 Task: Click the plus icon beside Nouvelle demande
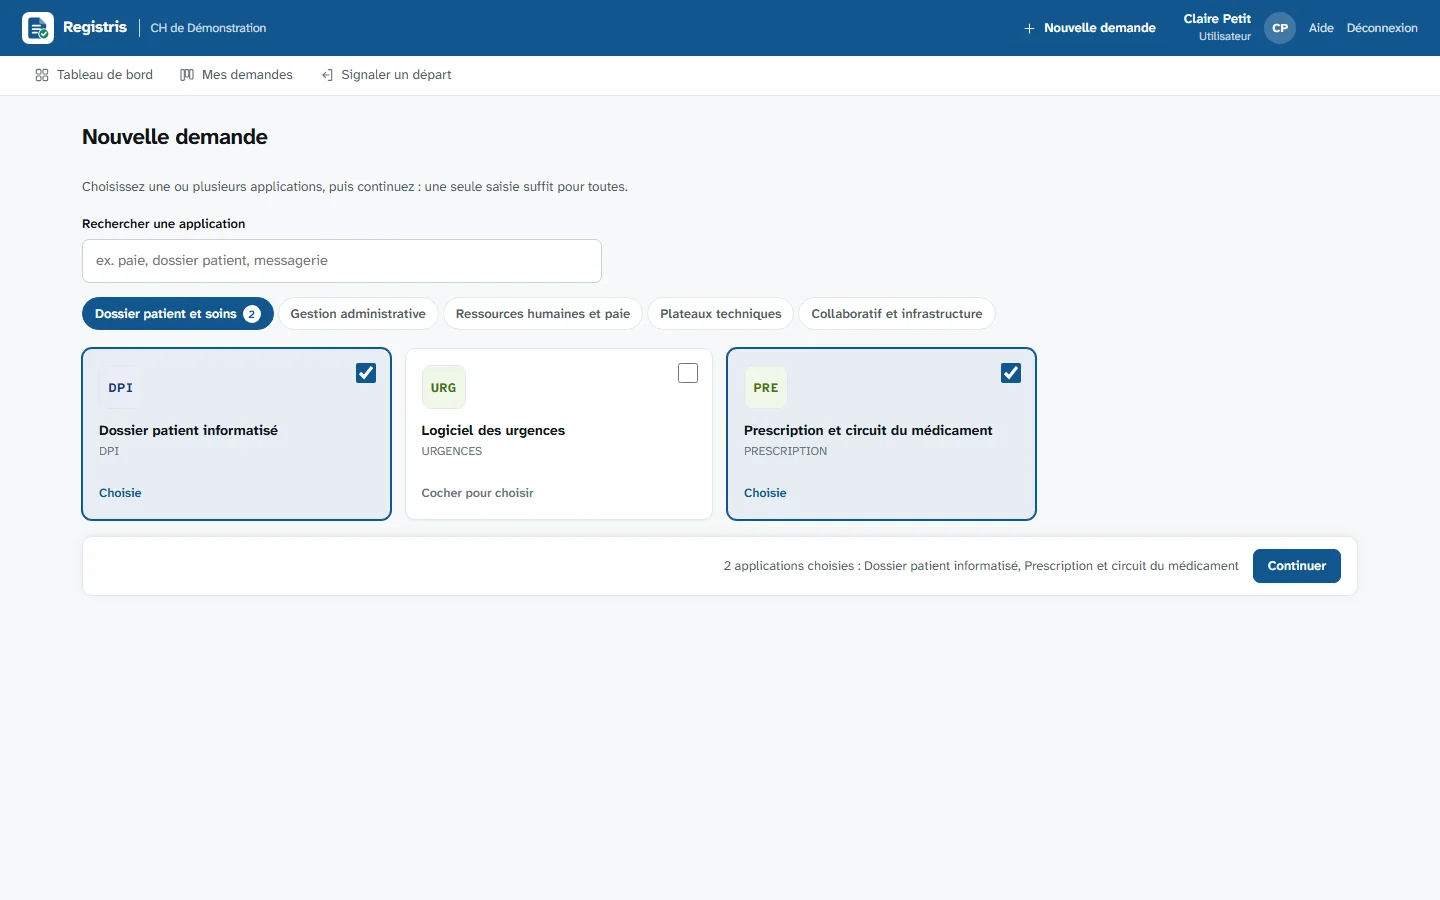(x=1029, y=28)
